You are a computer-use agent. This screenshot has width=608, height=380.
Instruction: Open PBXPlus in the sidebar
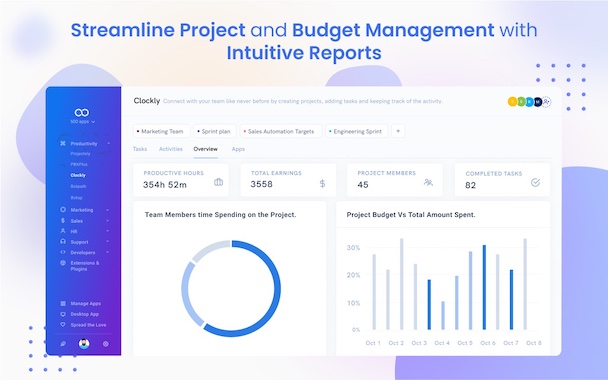79,164
